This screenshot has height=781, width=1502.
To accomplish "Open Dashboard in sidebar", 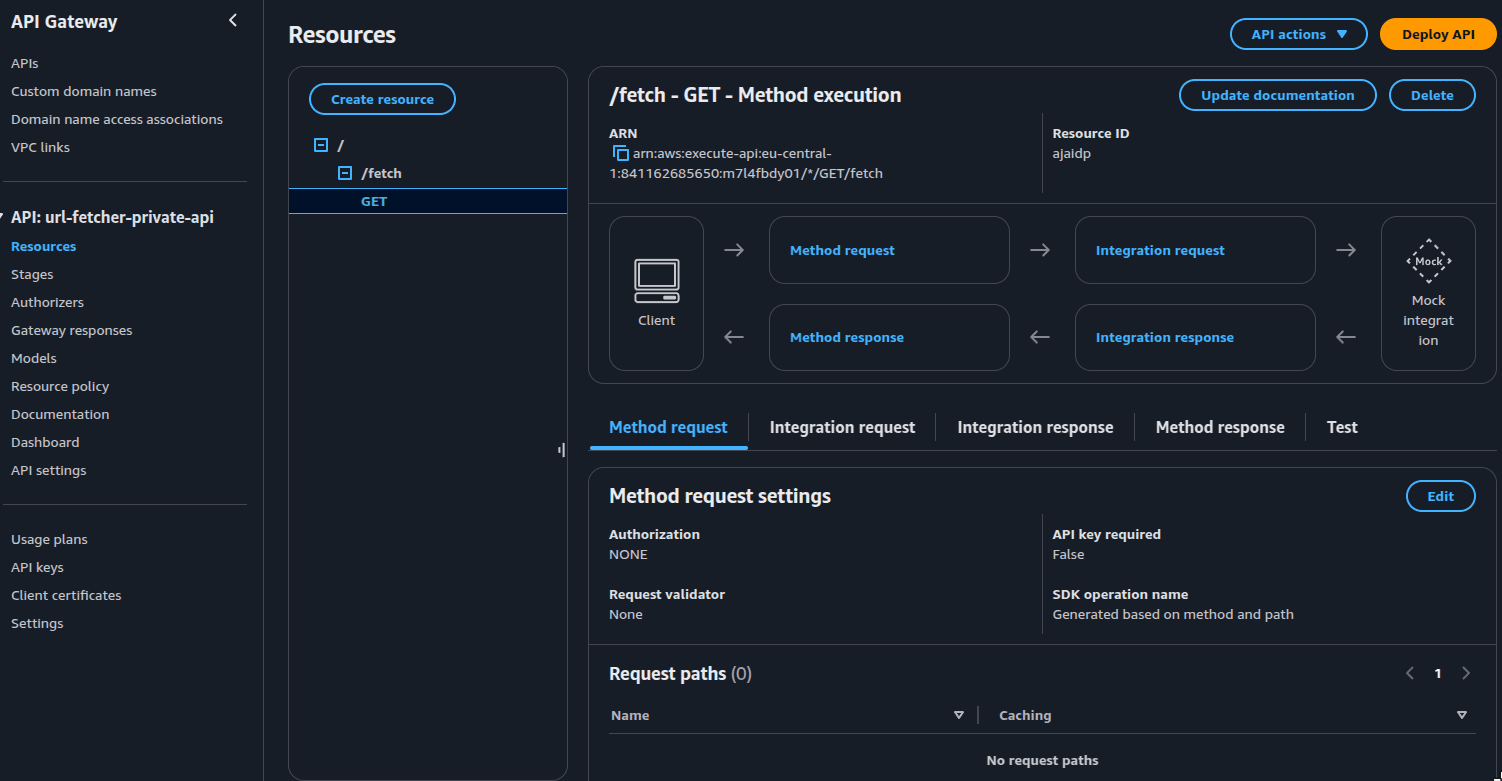I will click(45, 442).
